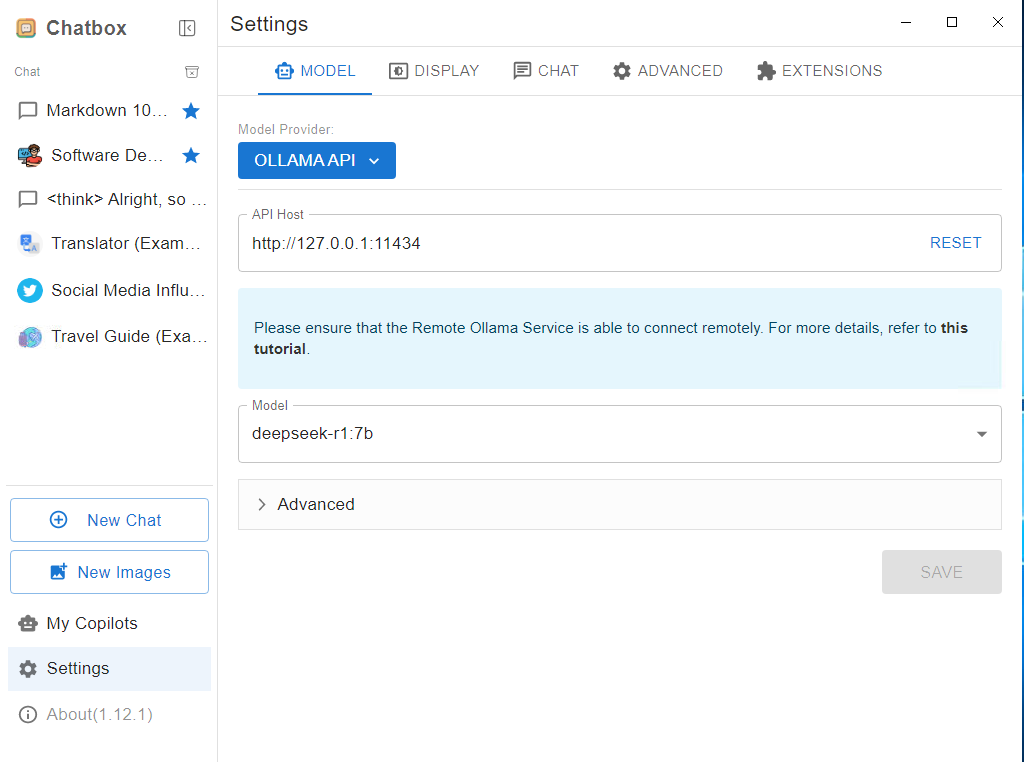The width and height of the screenshot is (1024, 762).
Task: Open the <think> Alright, so … chat
Action: (x=110, y=199)
